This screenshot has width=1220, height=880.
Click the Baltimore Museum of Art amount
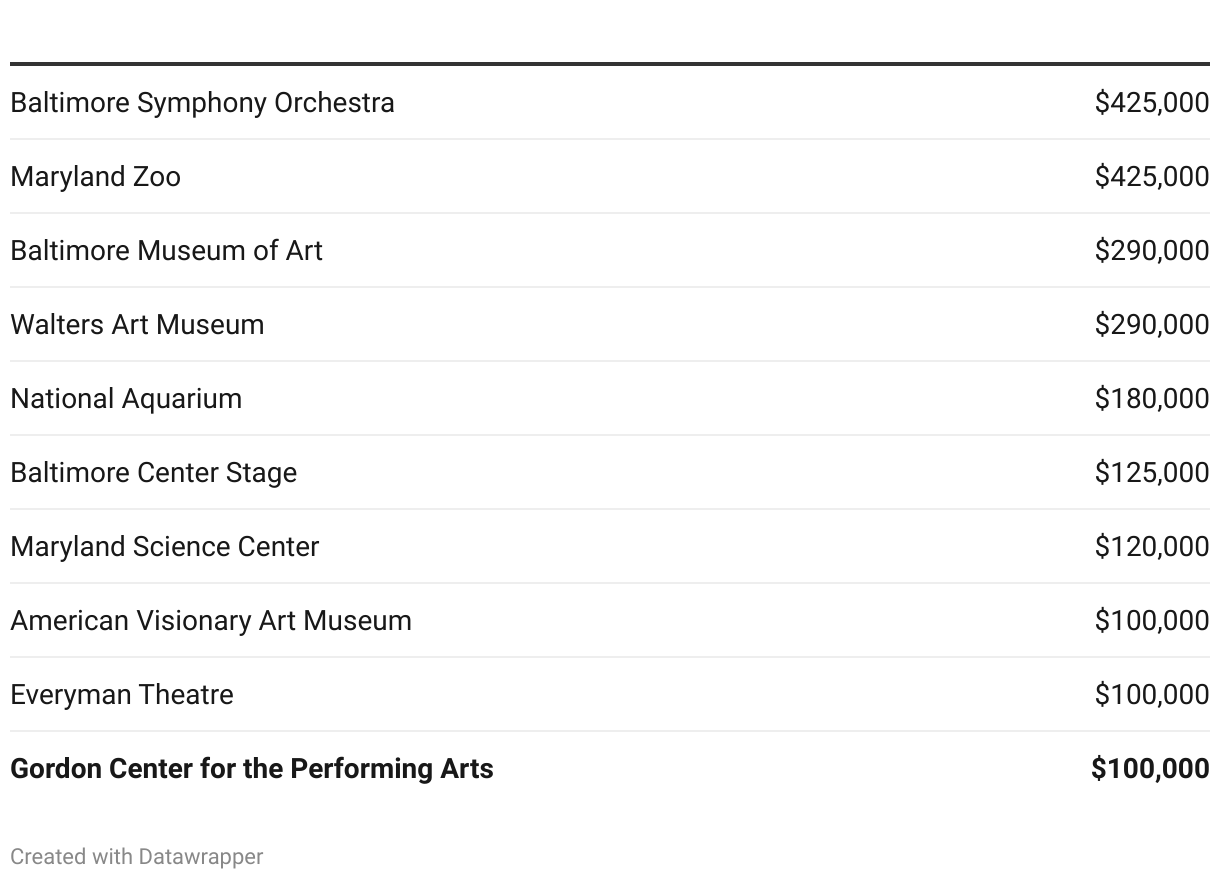pos(1152,251)
